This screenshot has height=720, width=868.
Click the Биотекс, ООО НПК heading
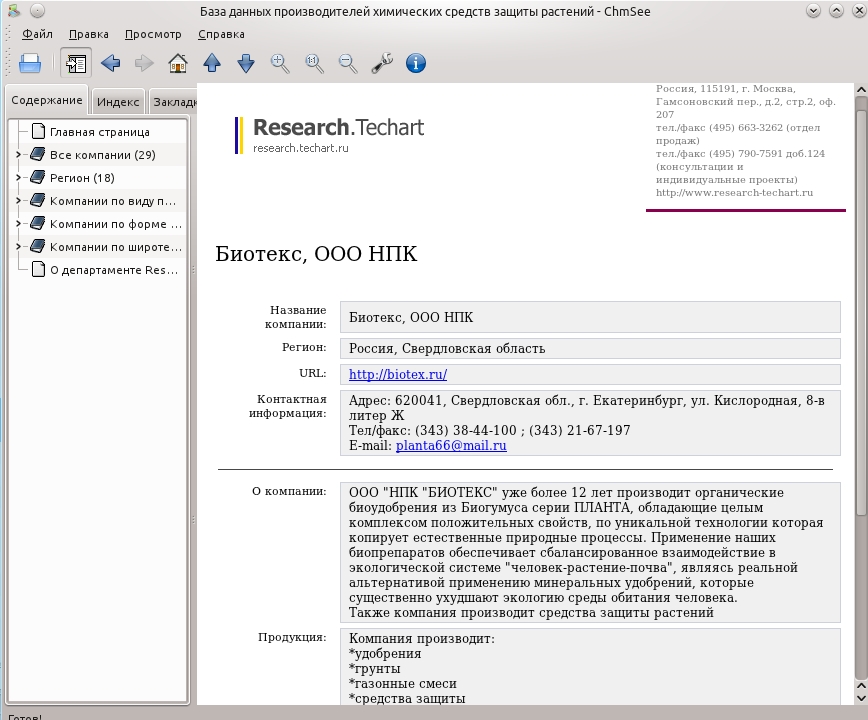pyautogui.click(x=316, y=253)
